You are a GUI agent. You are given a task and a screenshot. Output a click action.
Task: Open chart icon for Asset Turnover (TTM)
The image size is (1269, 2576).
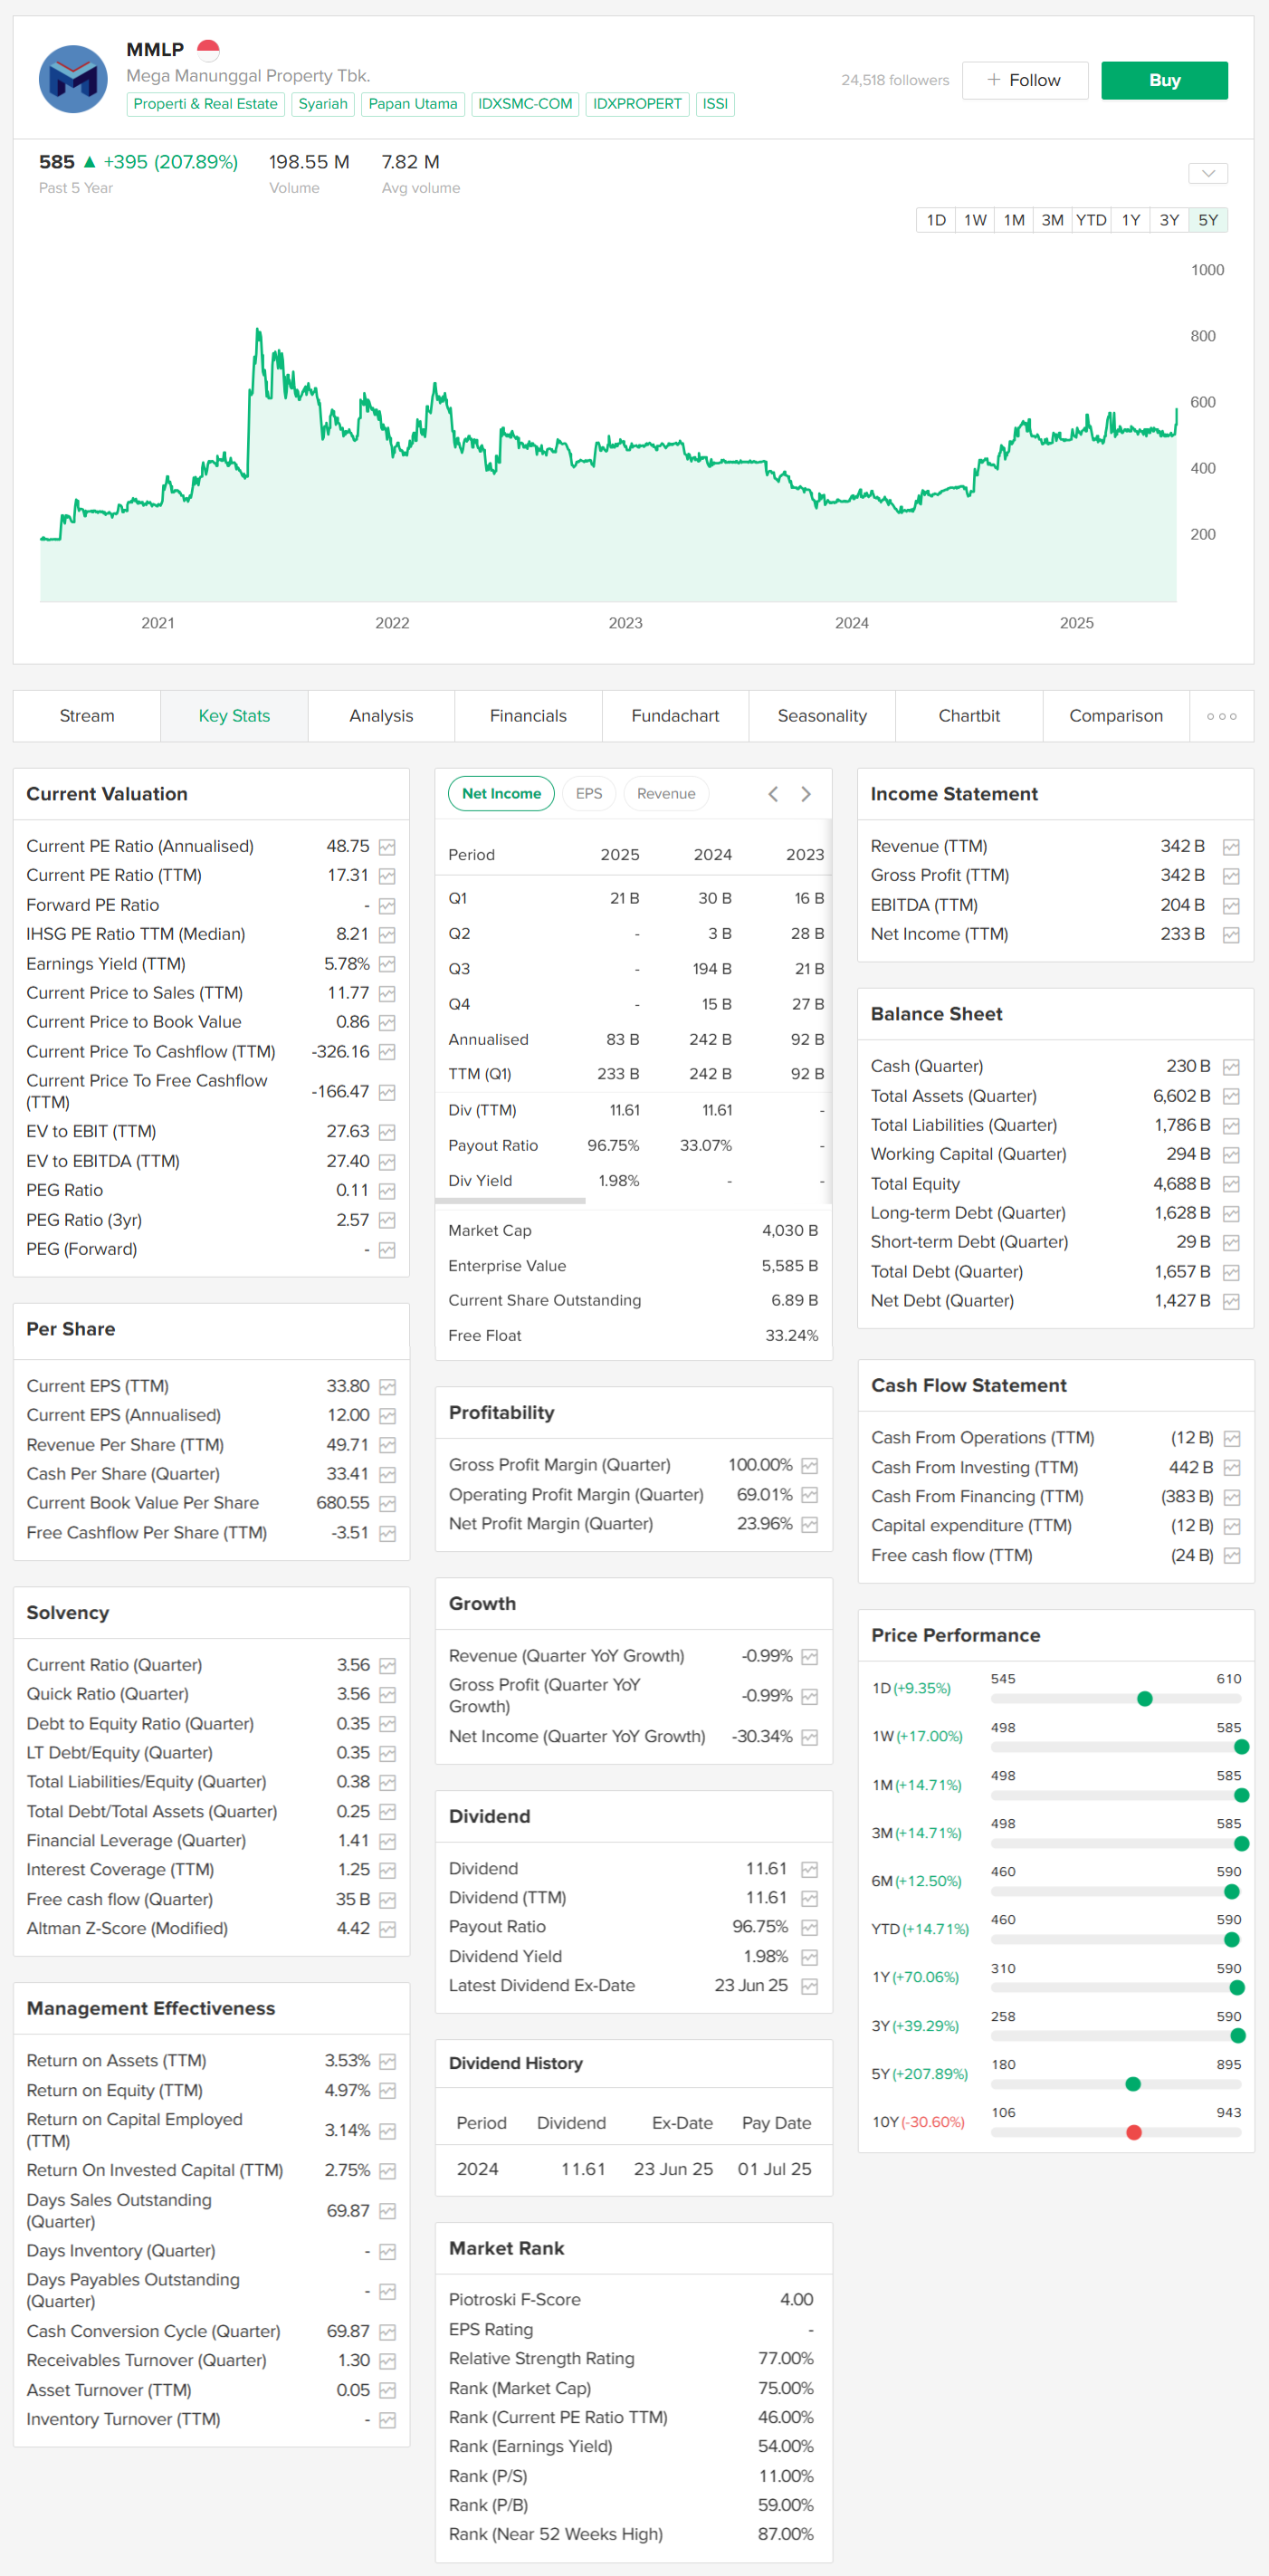(x=387, y=2391)
